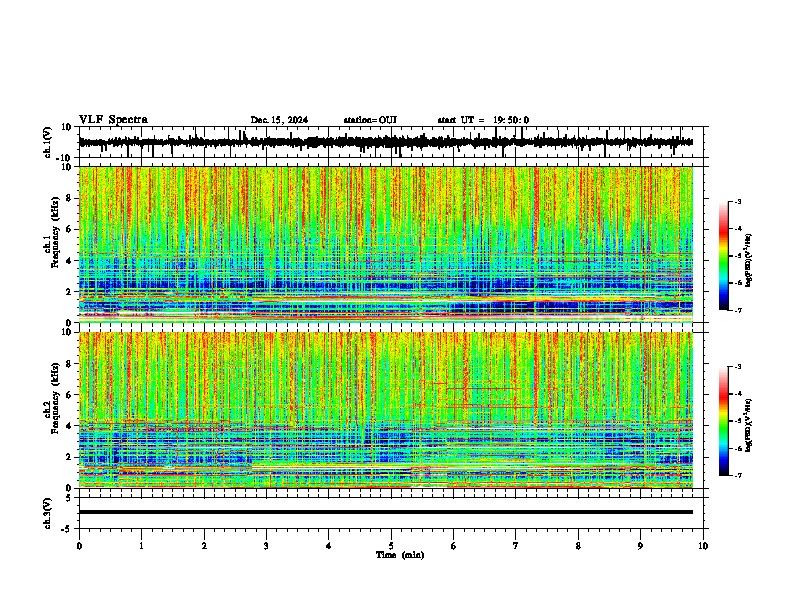
Task: Select the "start UT = 19:50:0" text
Action: [x=483, y=120]
